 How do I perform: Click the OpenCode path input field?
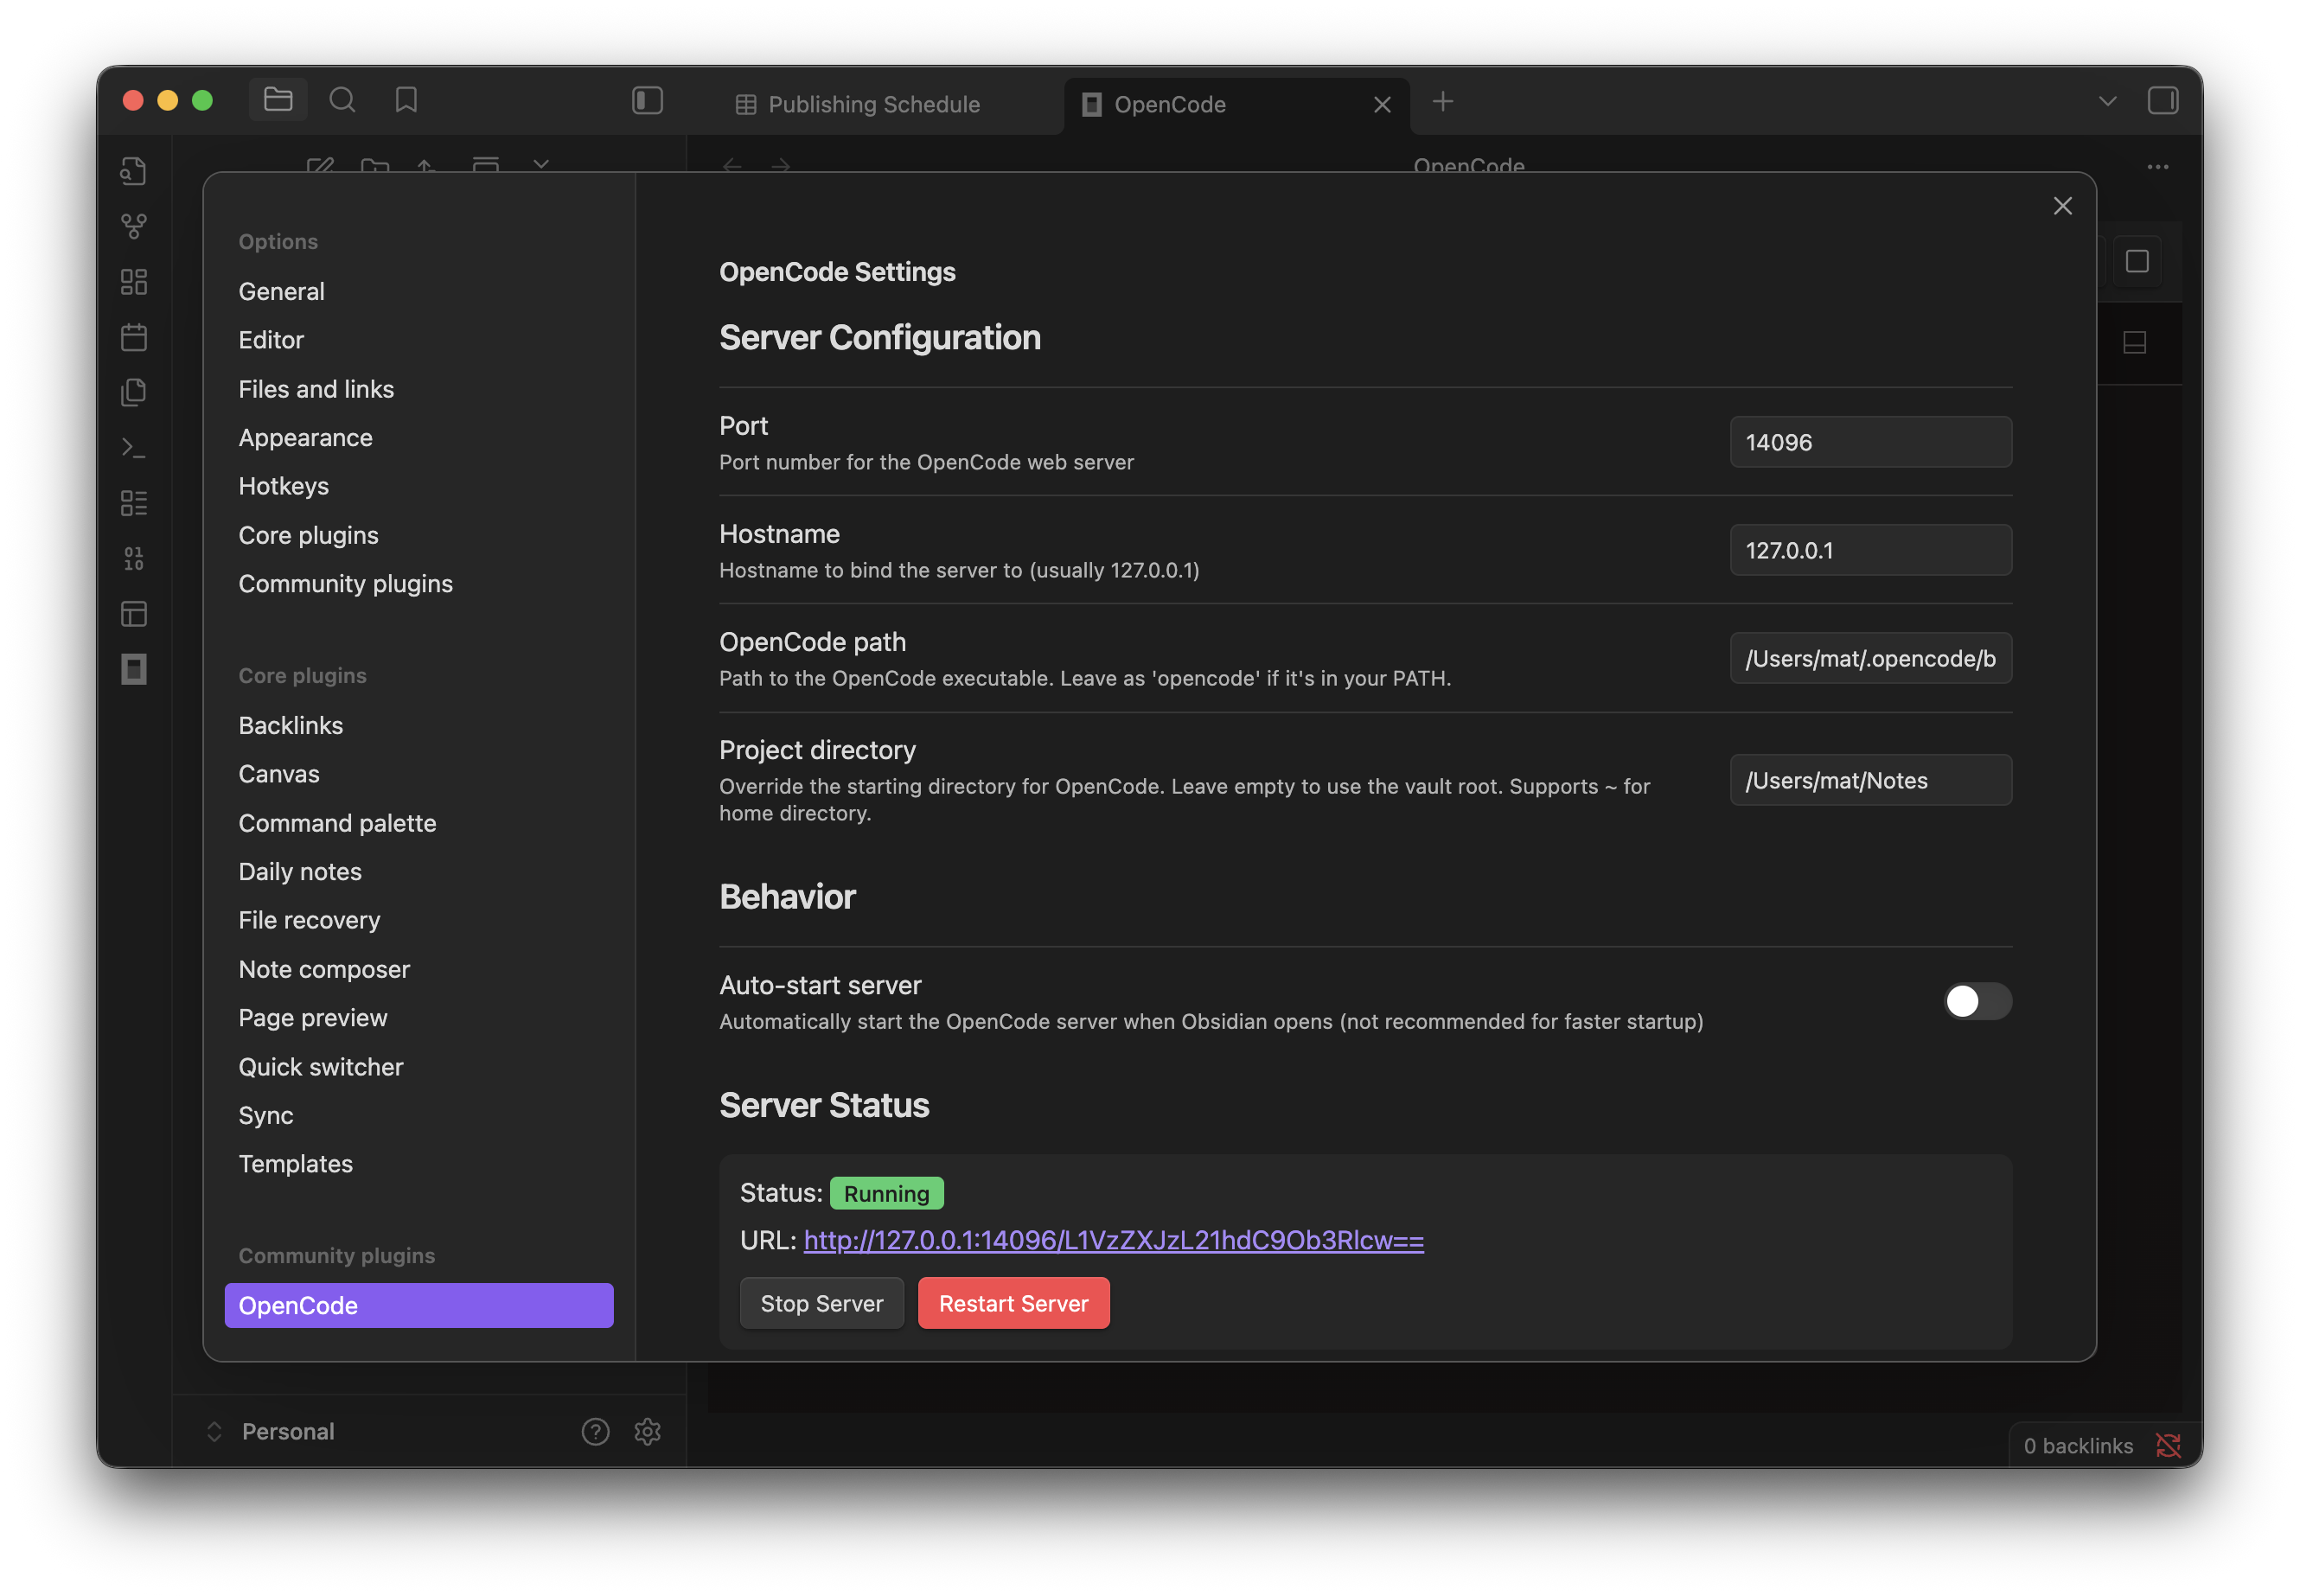coord(1870,658)
